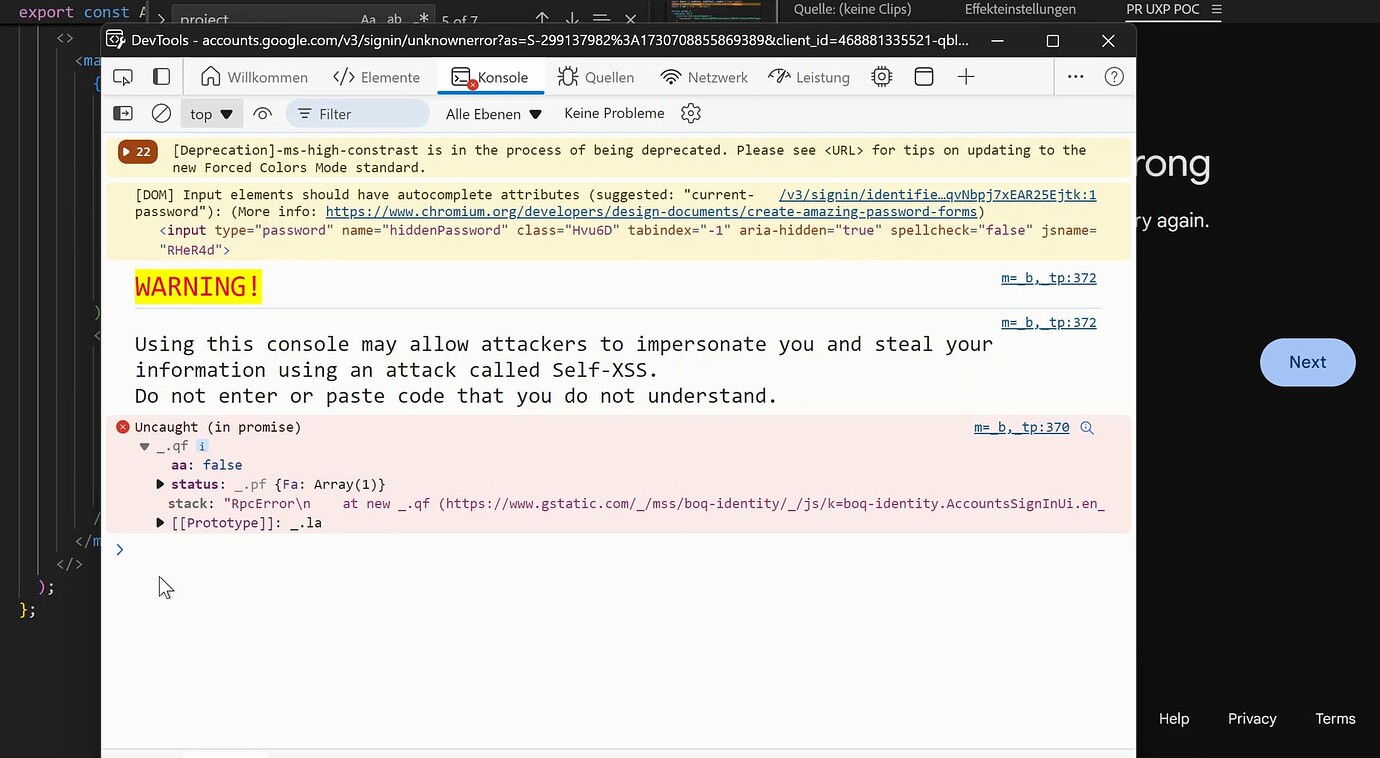Switch to the Netzwerk tab
The height and width of the screenshot is (758, 1380).
tap(704, 77)
